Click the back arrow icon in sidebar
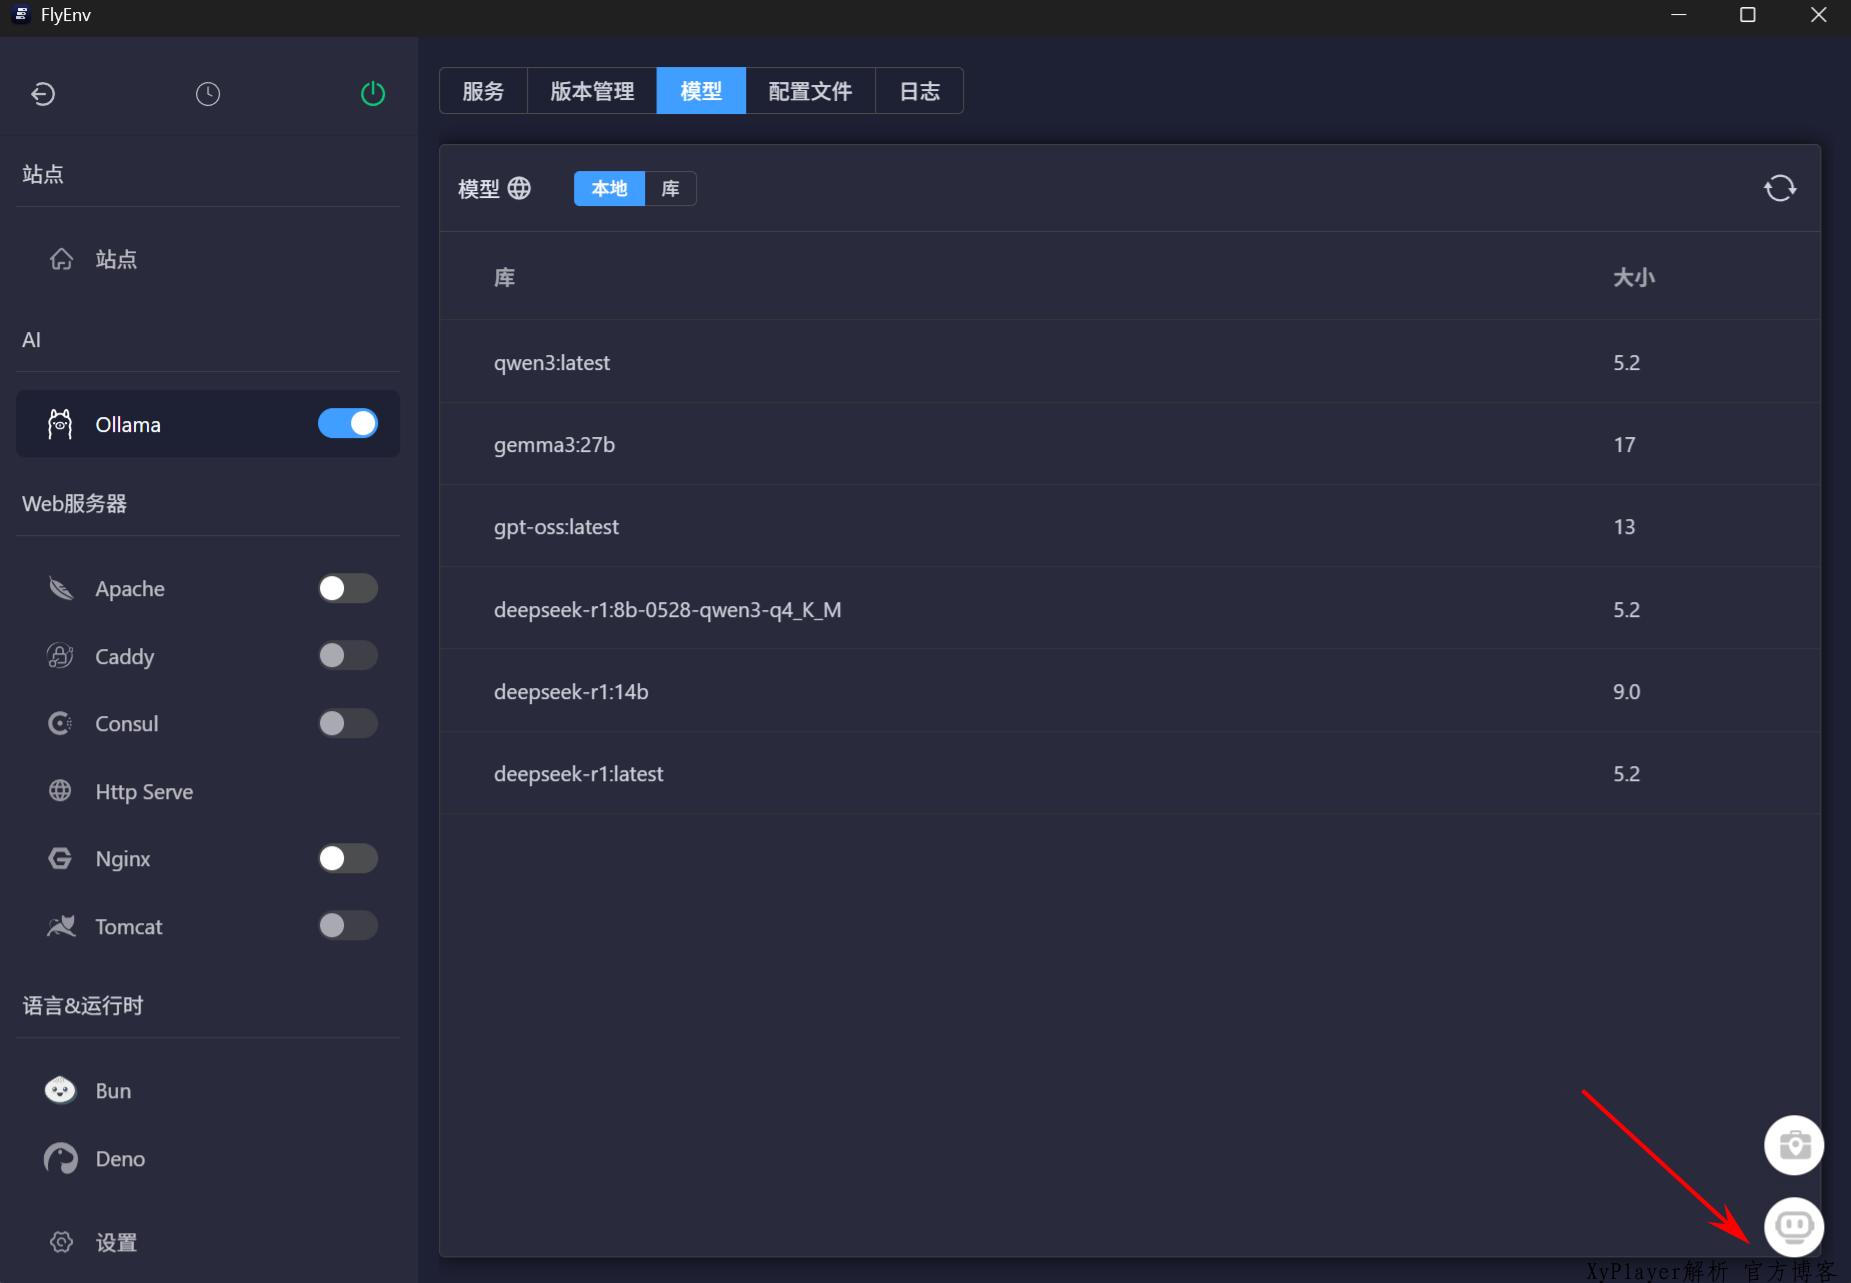This screenshot has width=1851, height=1283. (43, 94)
